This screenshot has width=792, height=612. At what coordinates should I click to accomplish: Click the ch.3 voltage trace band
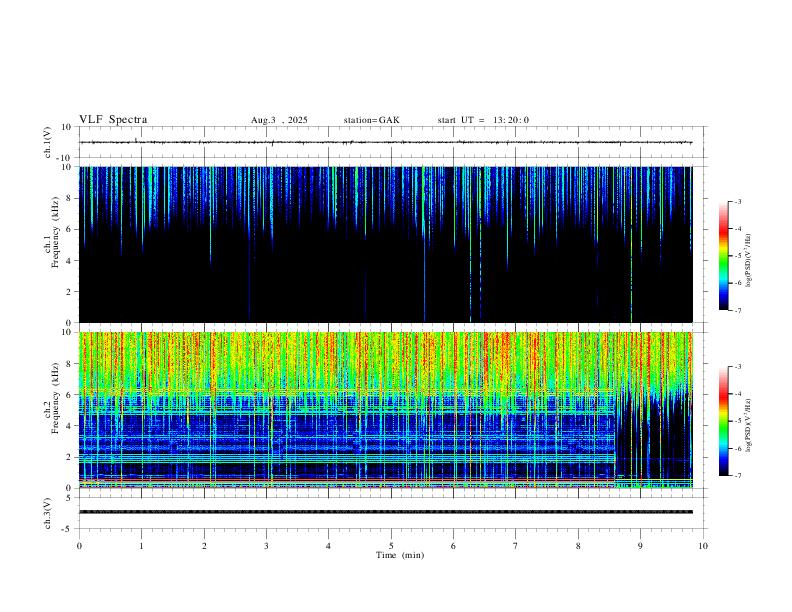385,512
